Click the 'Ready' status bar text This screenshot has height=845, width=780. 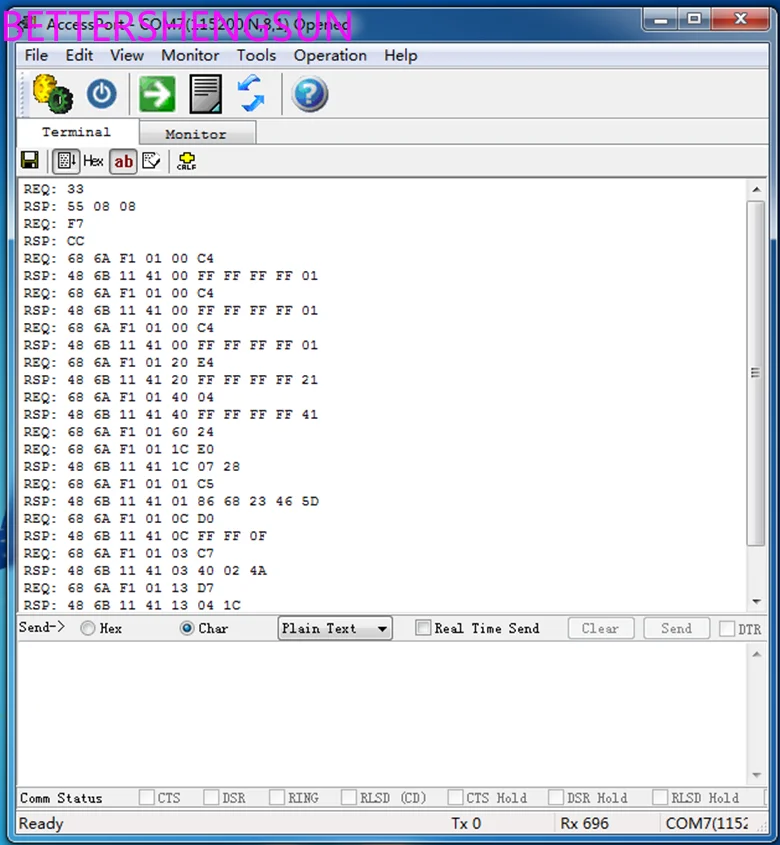tap(41, 823)
